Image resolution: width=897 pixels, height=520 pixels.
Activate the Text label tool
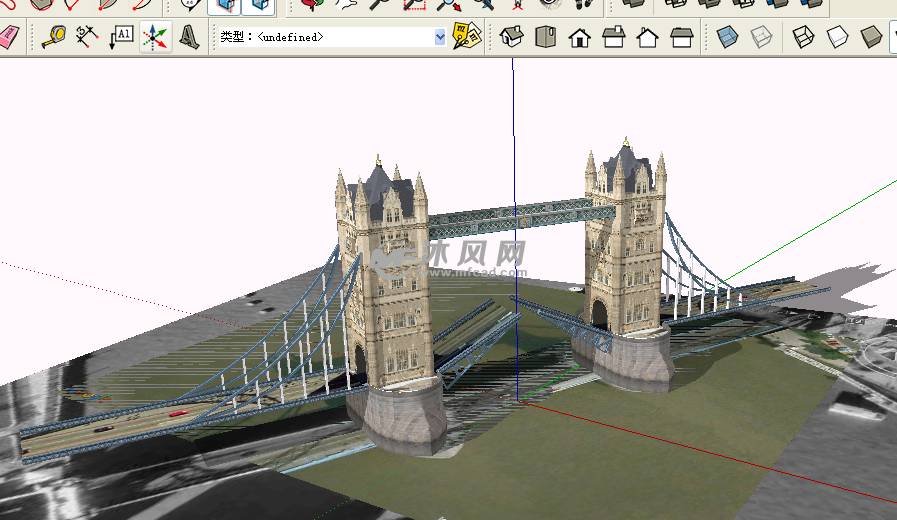[x=121, y=38]
